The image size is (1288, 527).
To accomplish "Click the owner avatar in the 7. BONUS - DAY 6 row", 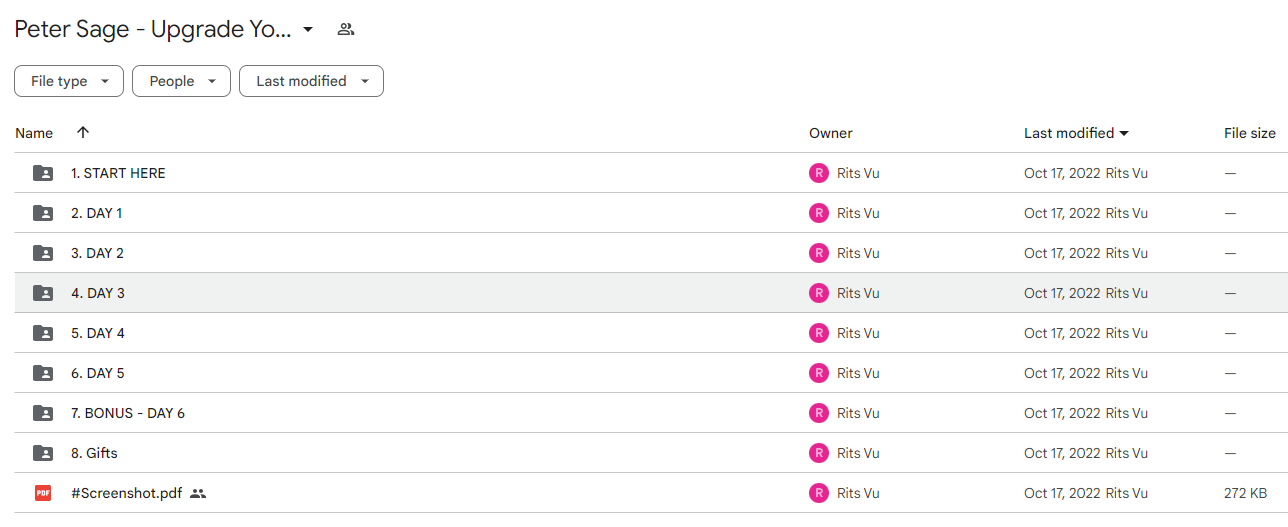I will [x=819, y=413].
